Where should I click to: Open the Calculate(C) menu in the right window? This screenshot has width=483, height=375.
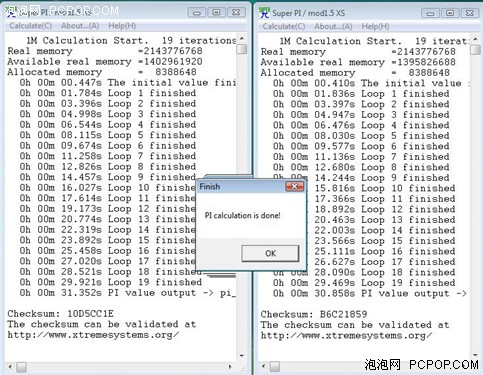point(284,26)
